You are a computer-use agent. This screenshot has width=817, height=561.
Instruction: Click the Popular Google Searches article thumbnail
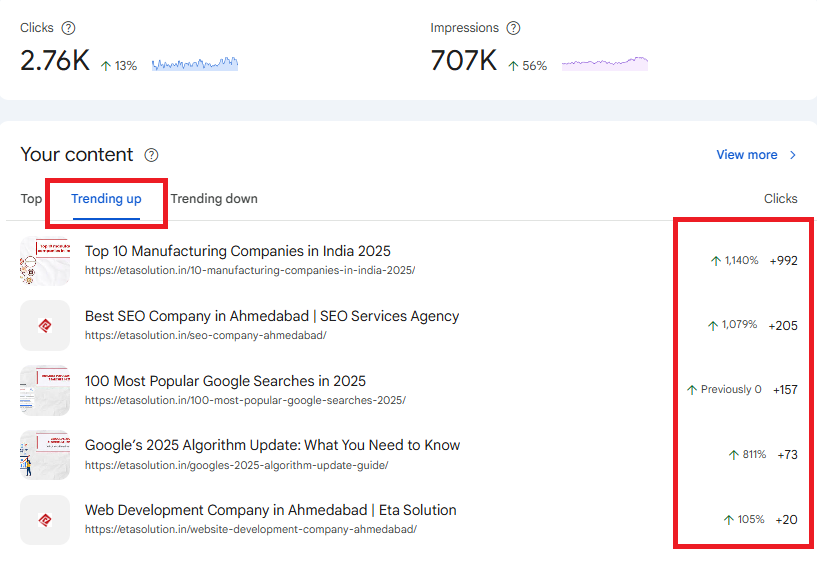[45, 391]
